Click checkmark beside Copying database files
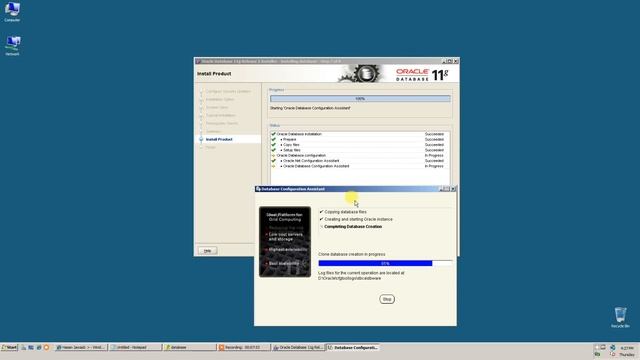This screenshot has width=640, height=360. 321,212
